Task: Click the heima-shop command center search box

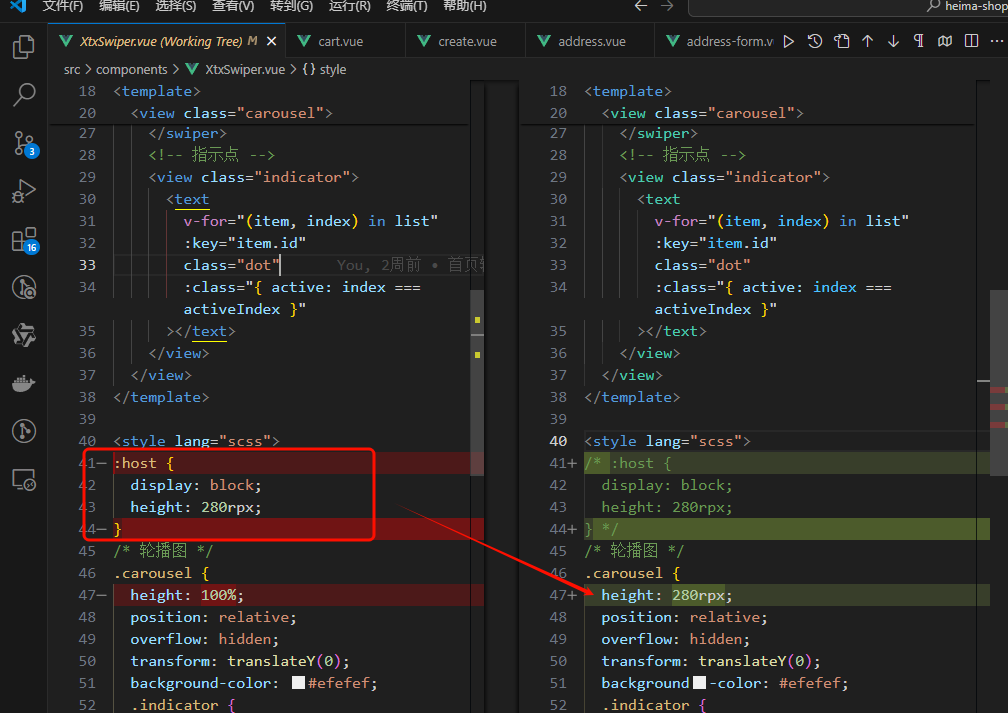Action: [848, 6]
